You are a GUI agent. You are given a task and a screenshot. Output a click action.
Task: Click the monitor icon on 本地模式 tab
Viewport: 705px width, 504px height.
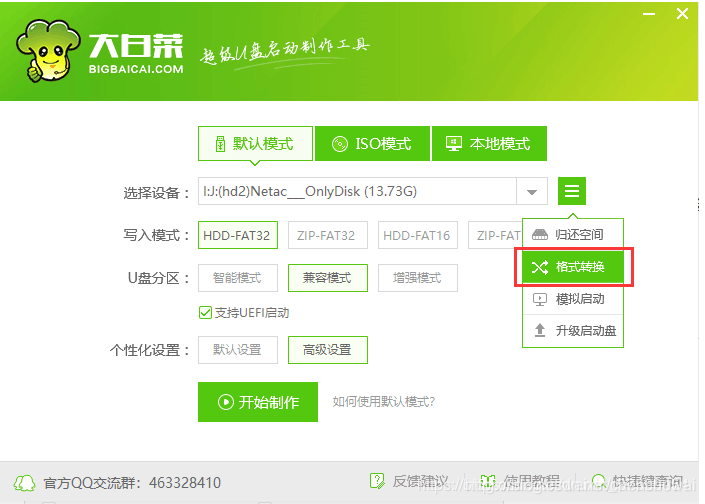pyautogui.click(x=454, y=144)
